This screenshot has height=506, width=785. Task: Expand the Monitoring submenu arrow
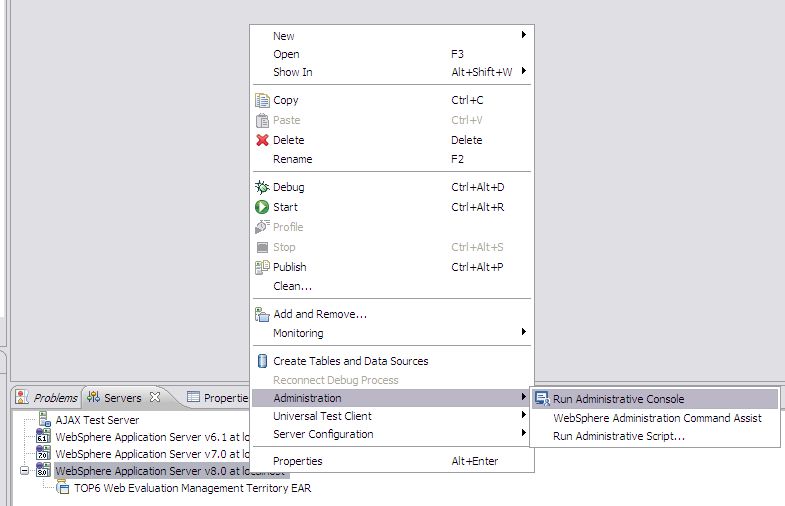pyautogui.click(x=524, y=331)
